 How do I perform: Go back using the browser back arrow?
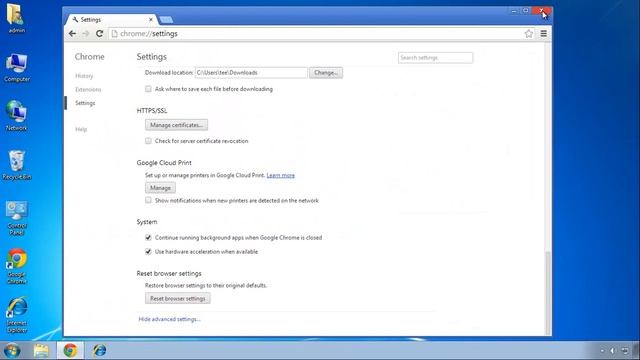pyautogui.click(x=72, y=33)
